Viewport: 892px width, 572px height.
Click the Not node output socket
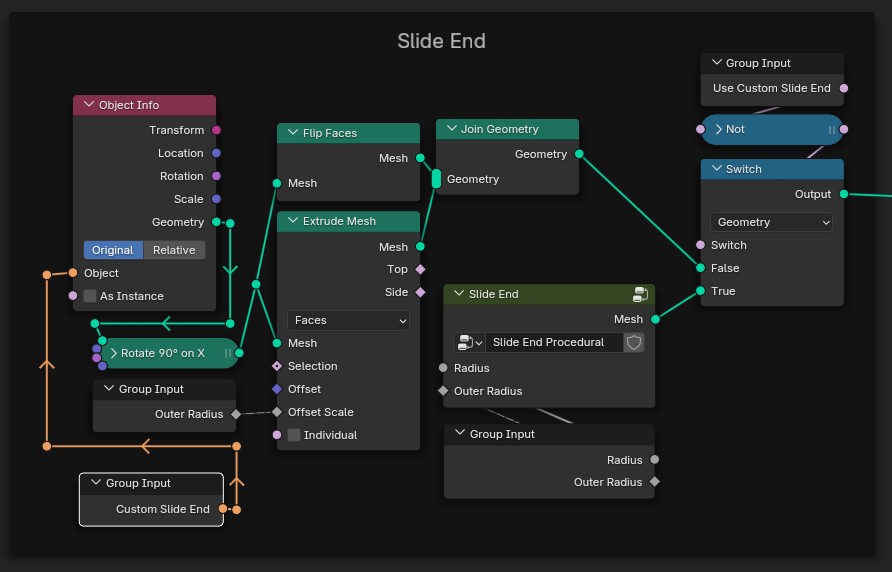pos(844,129)
